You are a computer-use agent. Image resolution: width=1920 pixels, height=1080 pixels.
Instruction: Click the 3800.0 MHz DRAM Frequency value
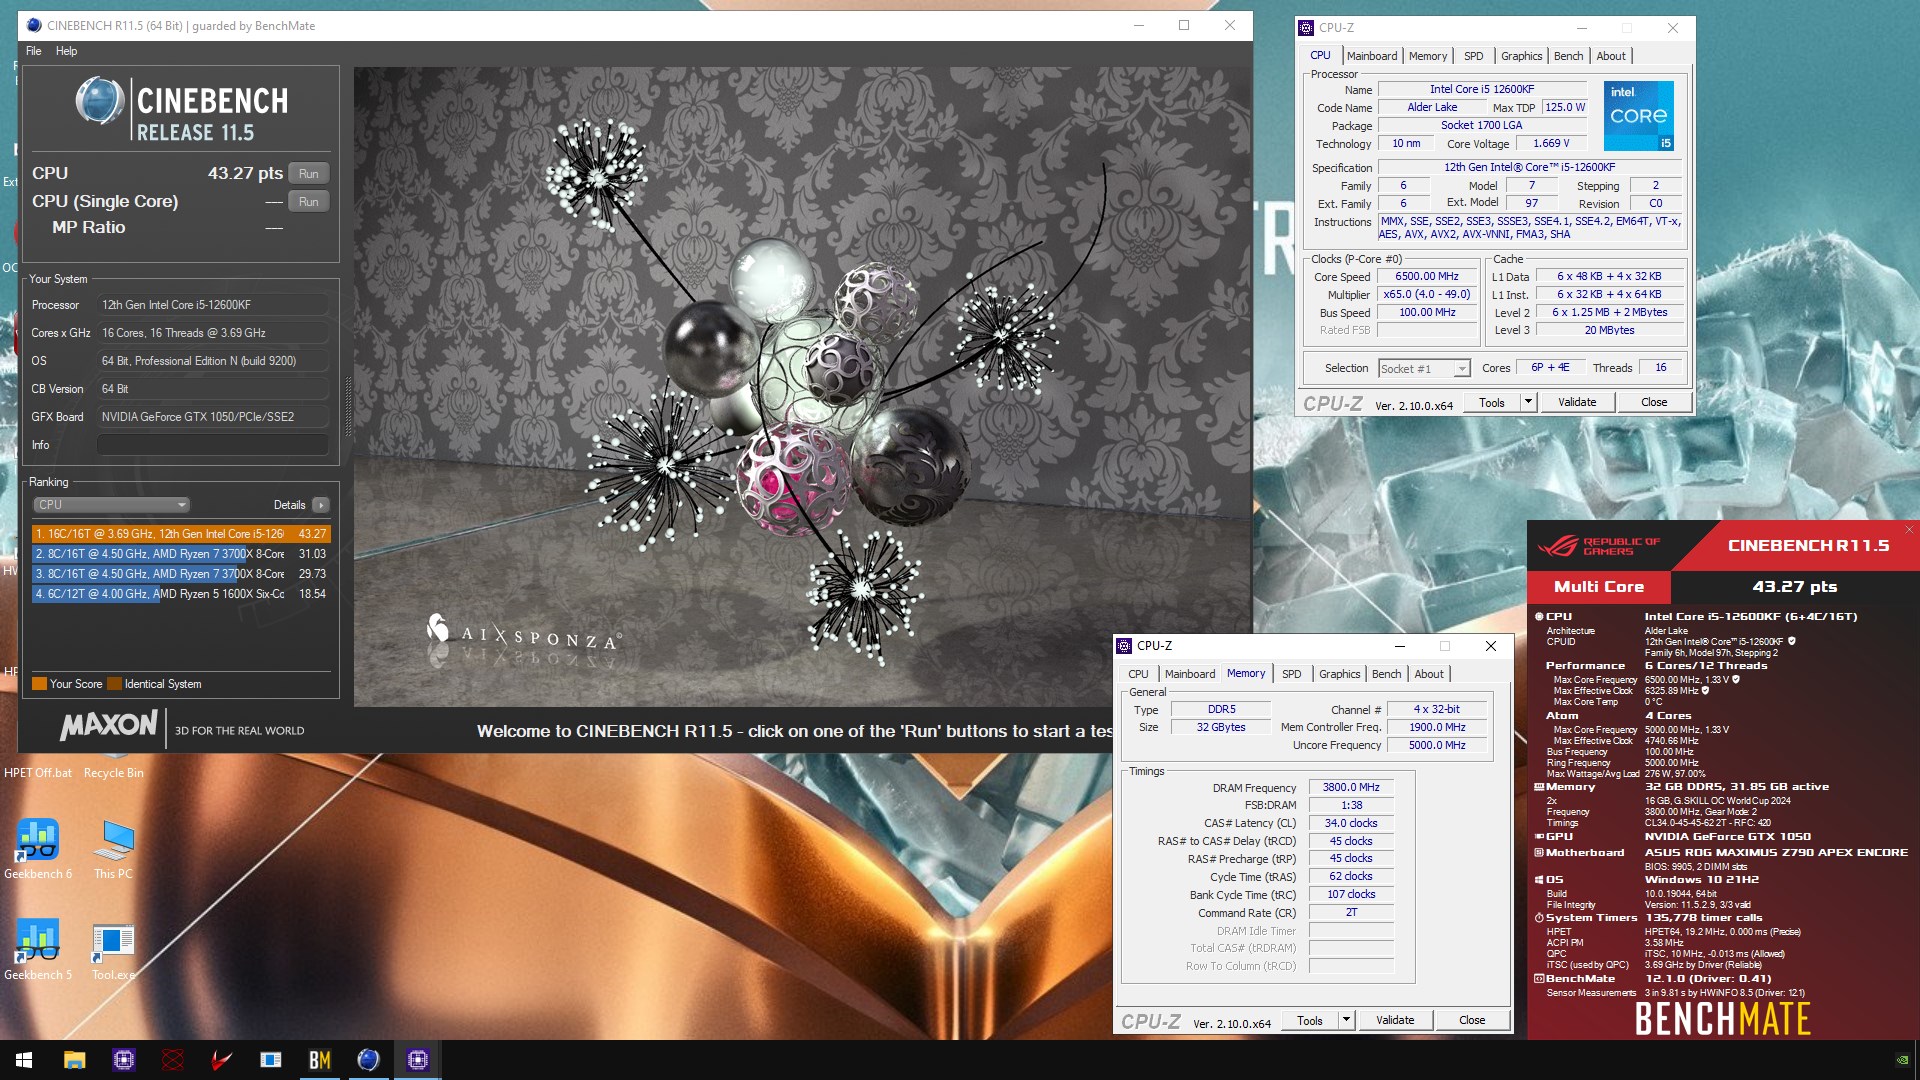pyautogui.click(x=1350, y=788)
